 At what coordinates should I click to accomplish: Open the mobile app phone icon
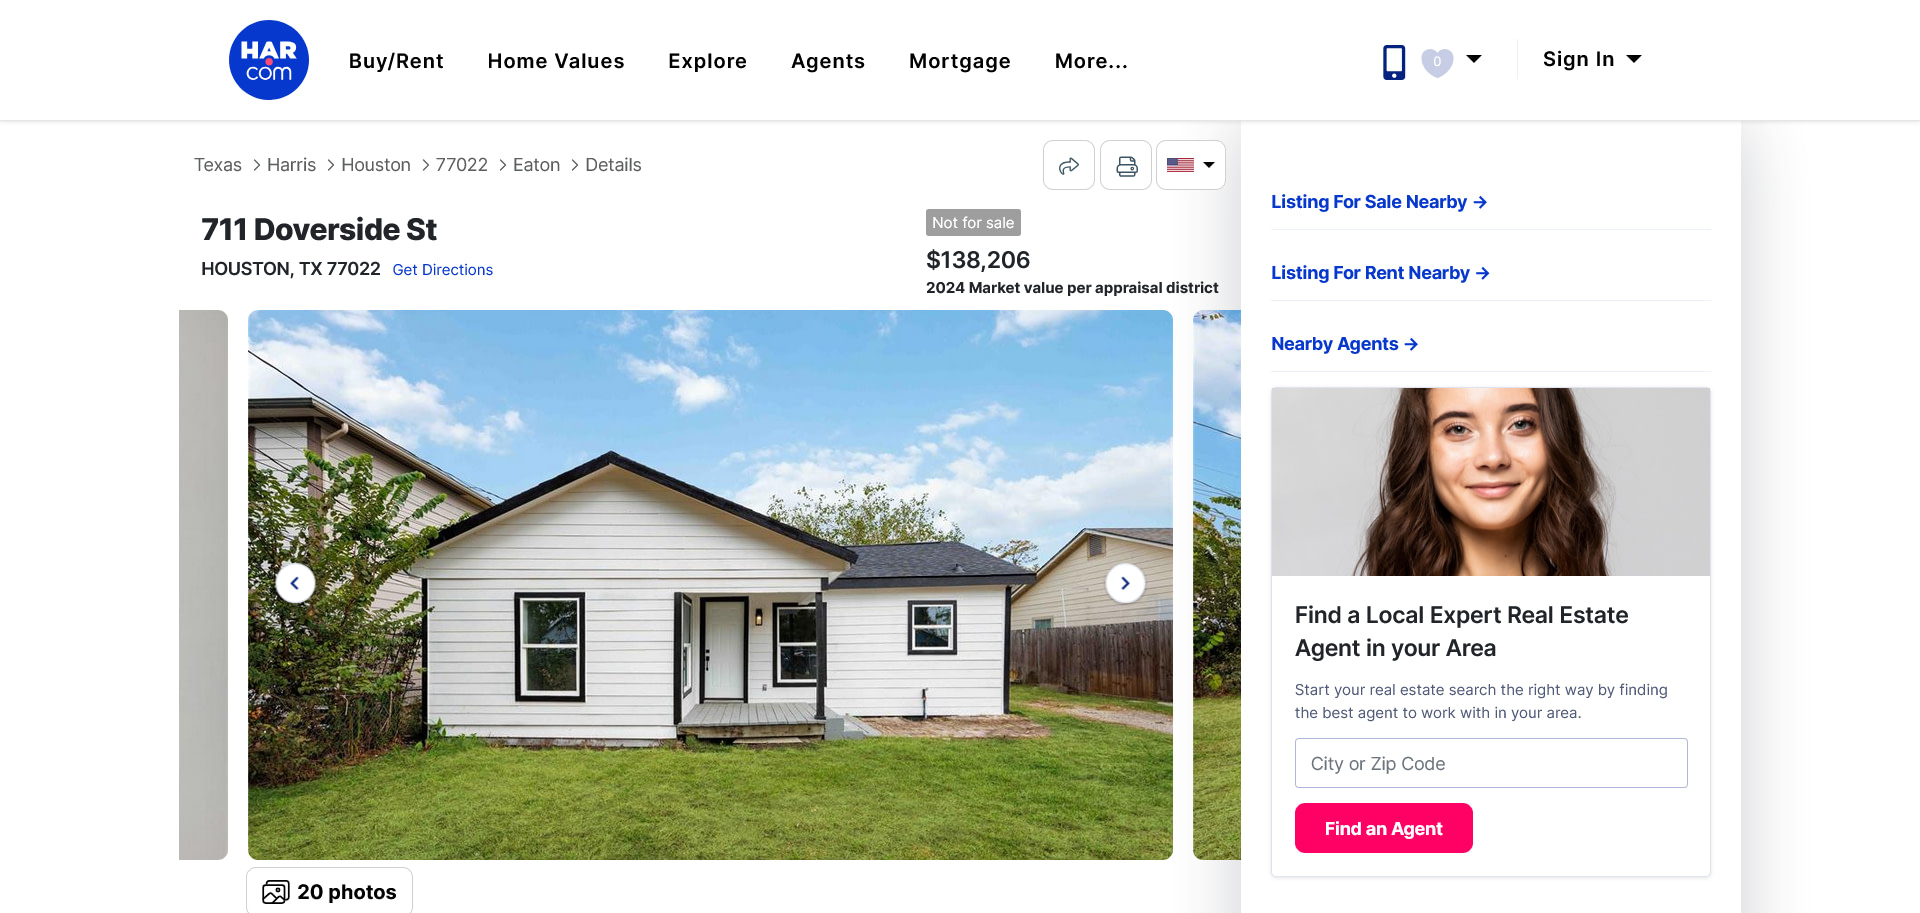click(1394, 61)
